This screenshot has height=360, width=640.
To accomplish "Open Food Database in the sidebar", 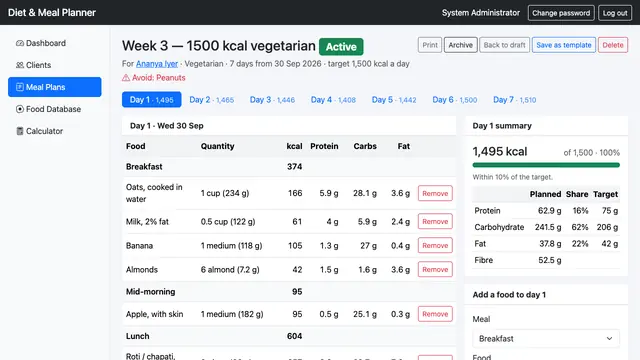I will point(55,109).
